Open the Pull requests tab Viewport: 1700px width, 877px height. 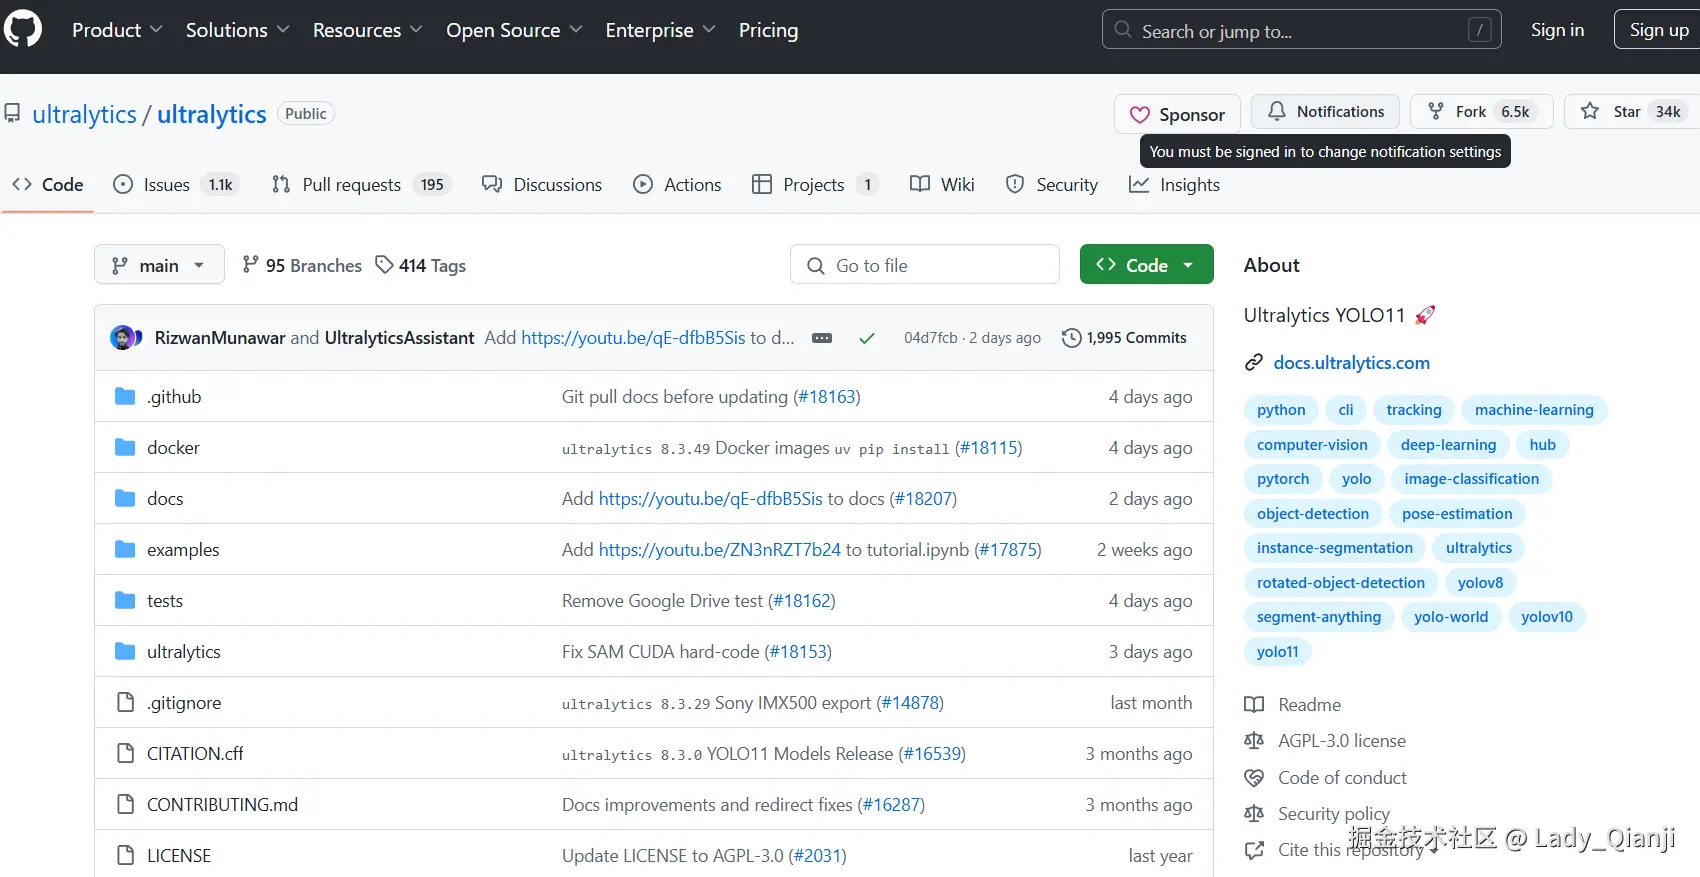361,185
